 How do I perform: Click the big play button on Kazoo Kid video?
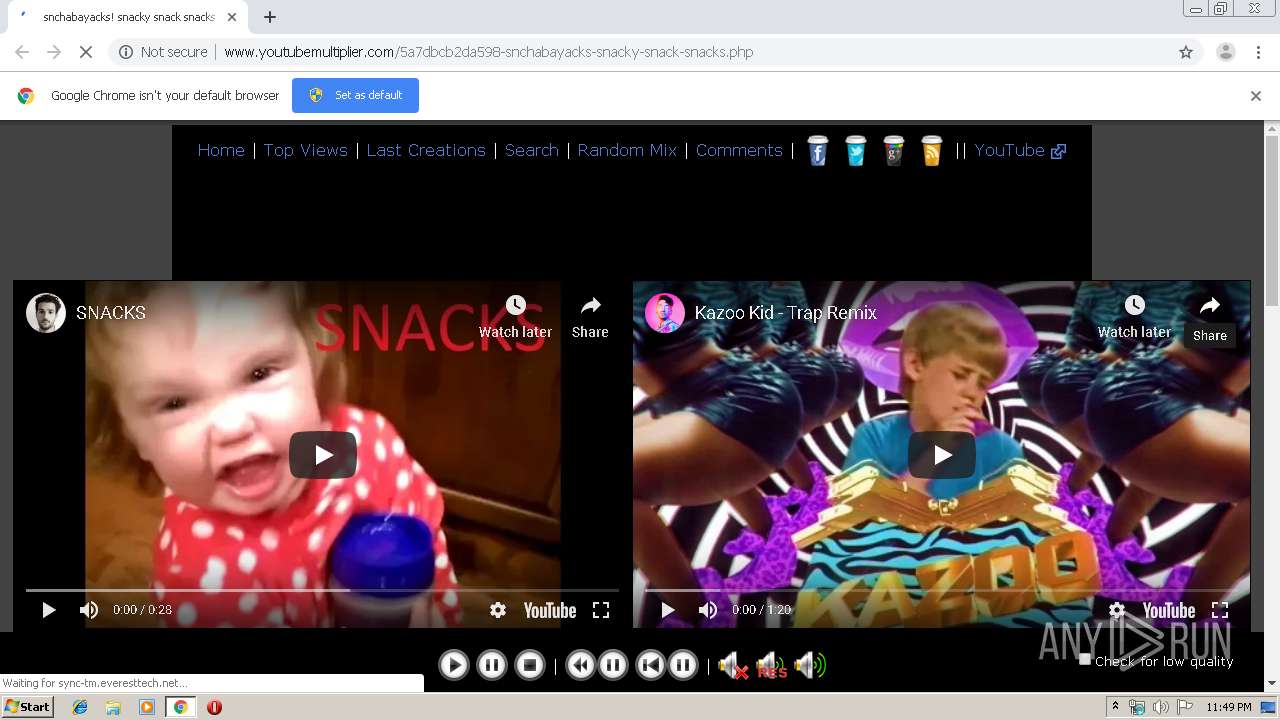942,455
